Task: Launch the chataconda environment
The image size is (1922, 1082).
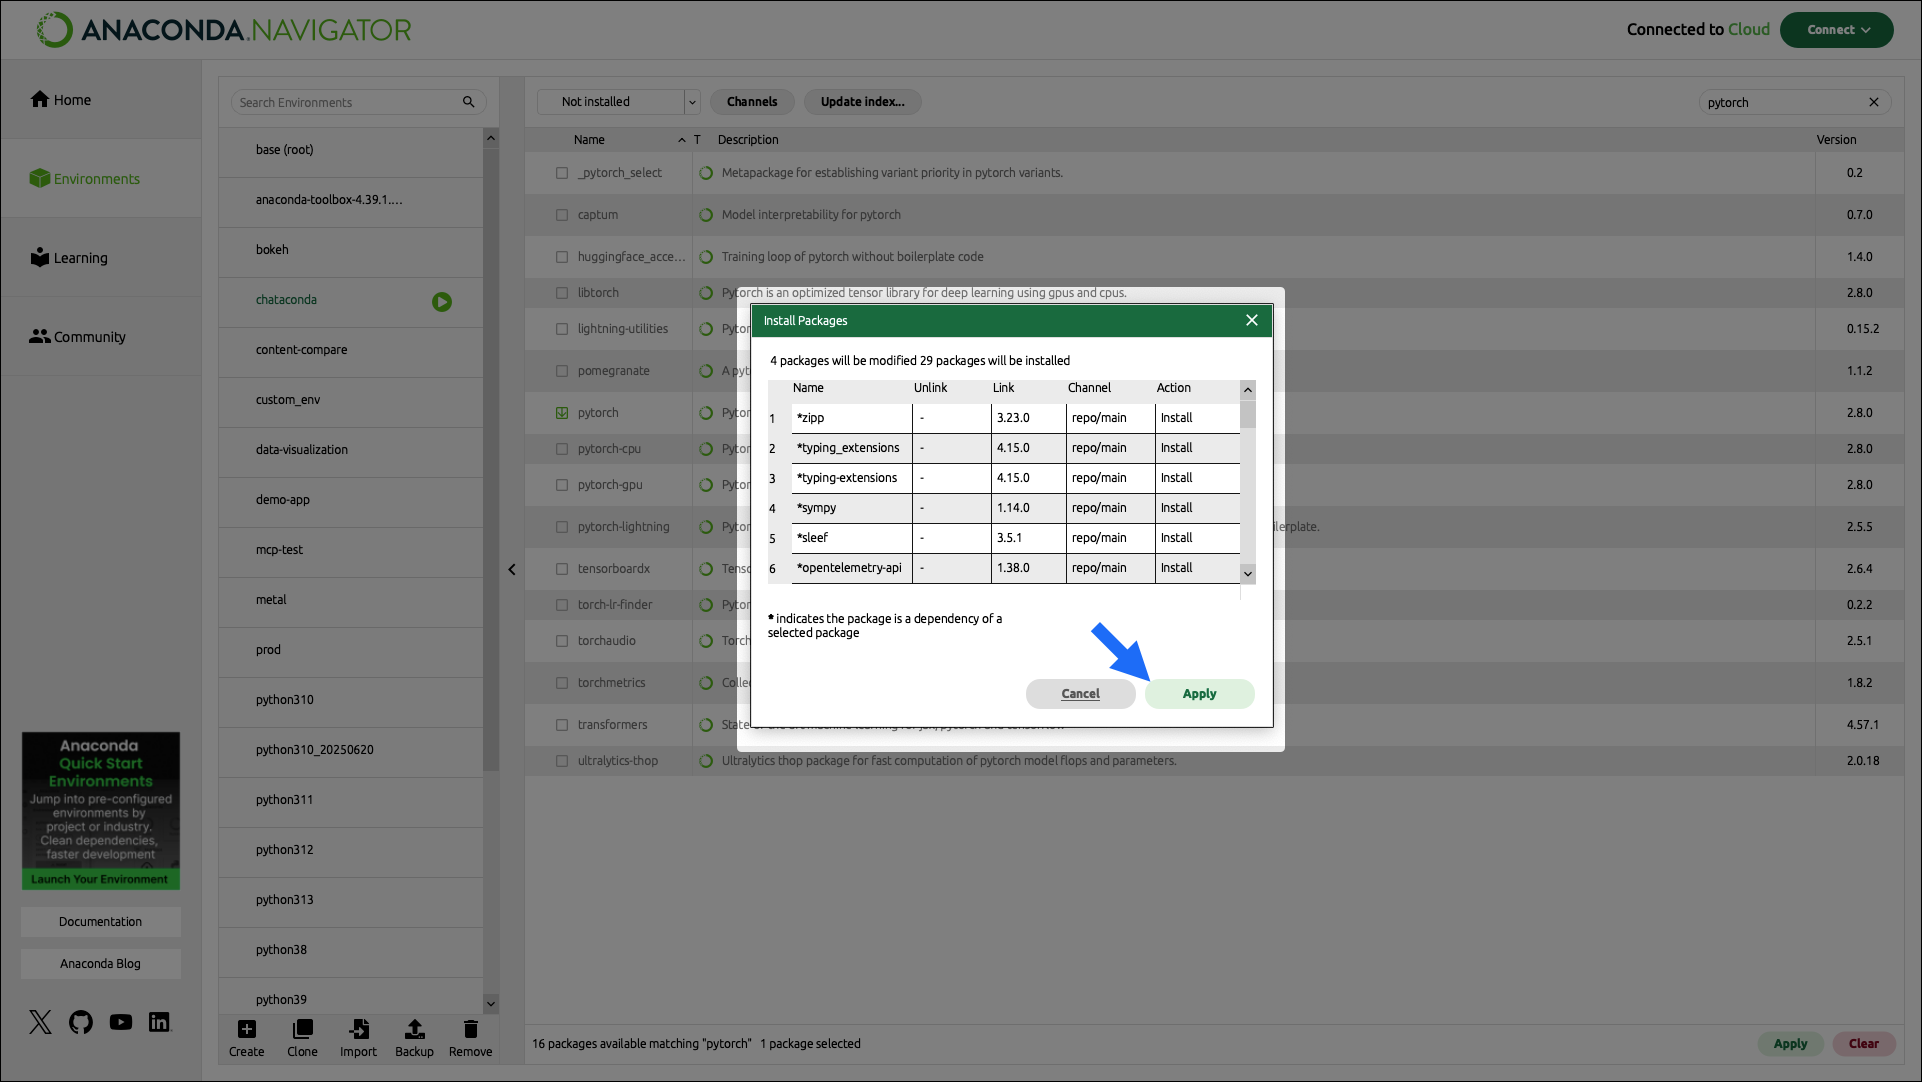Action: click(442, 301)
